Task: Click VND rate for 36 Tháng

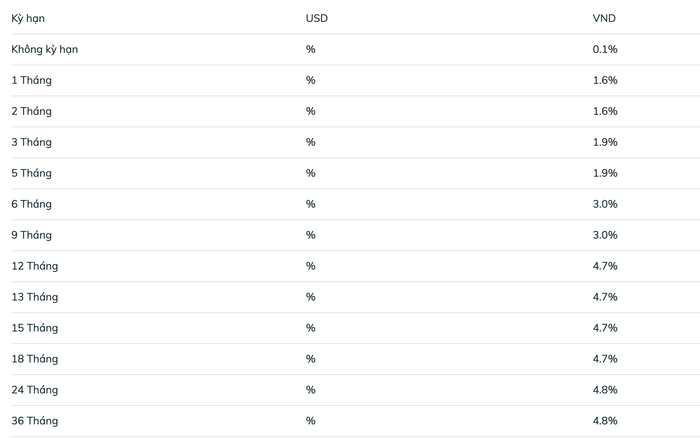Action: (x=604, y=421)
